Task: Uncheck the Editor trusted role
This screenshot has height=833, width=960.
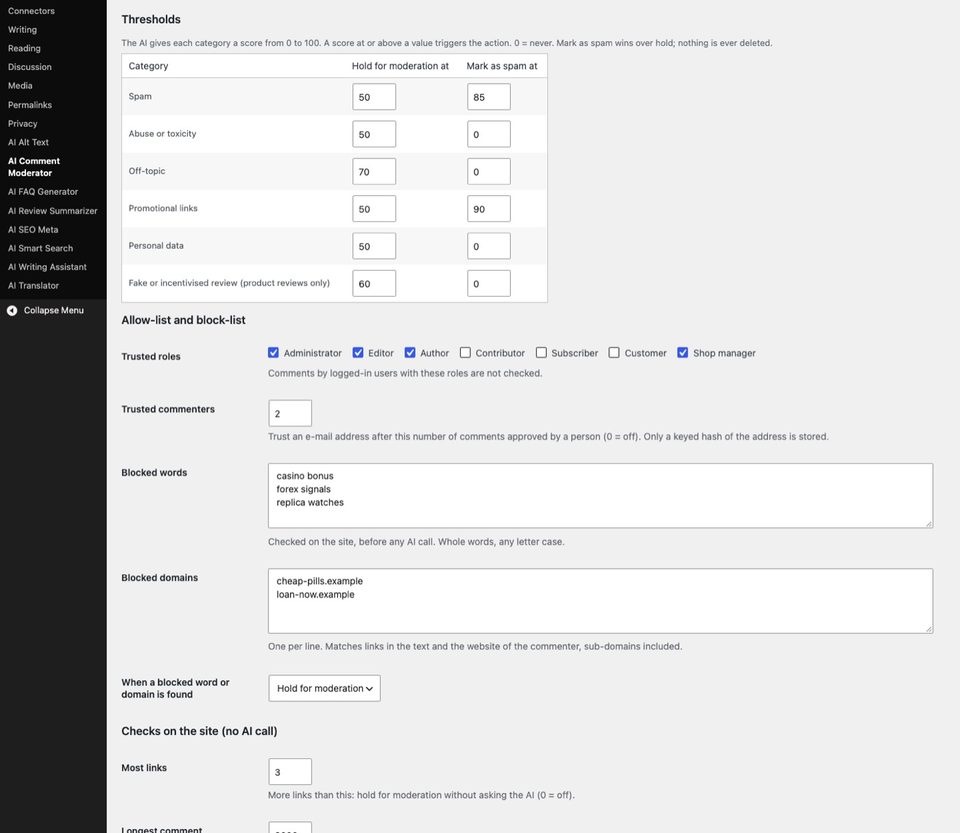Action: [x=358, y=353]
